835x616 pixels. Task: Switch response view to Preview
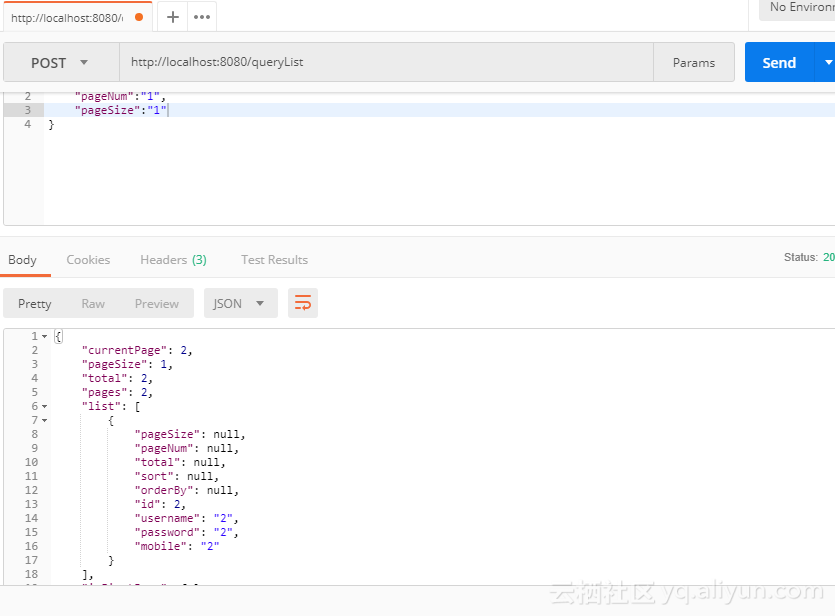tap(157, 304)
